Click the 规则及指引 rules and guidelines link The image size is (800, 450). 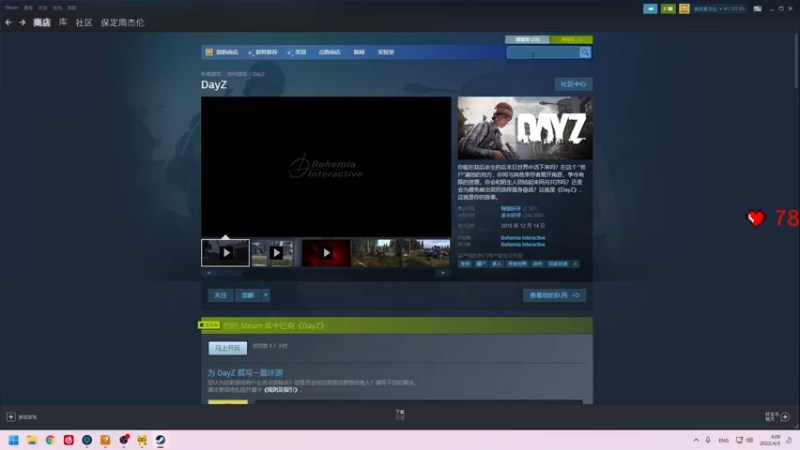pos(281,390)
